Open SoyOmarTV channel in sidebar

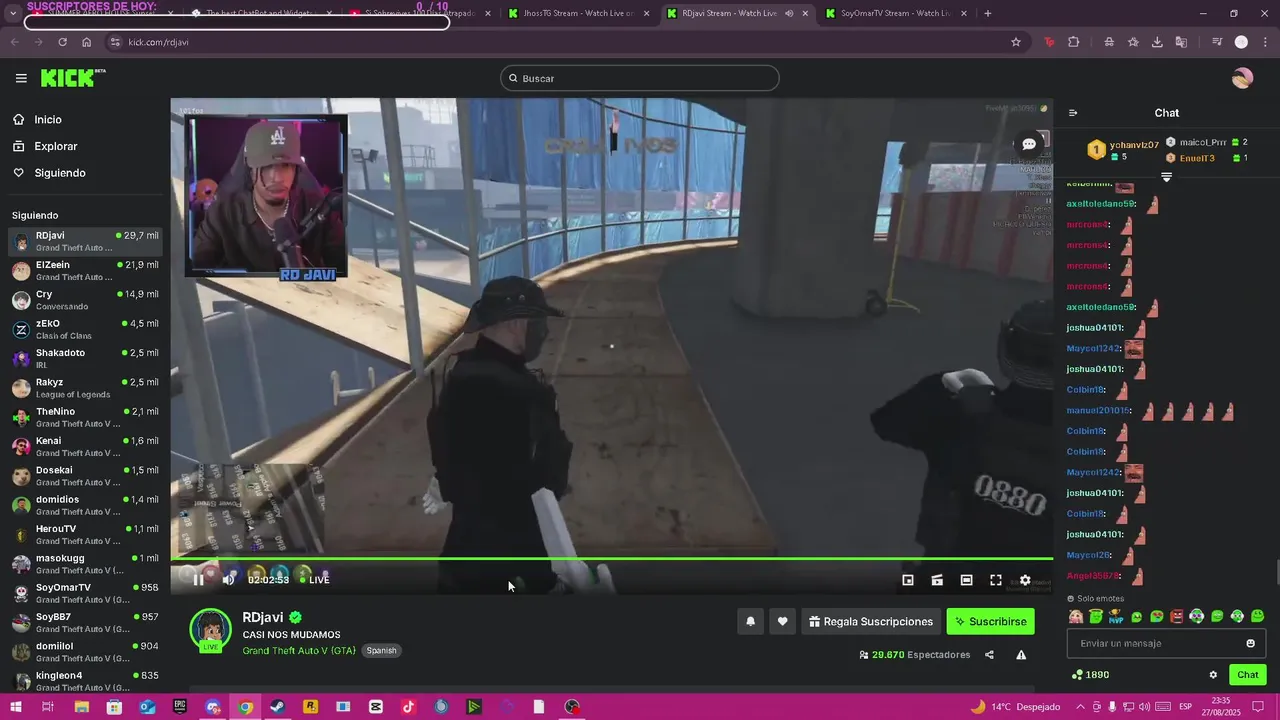[x=85, y=593]
